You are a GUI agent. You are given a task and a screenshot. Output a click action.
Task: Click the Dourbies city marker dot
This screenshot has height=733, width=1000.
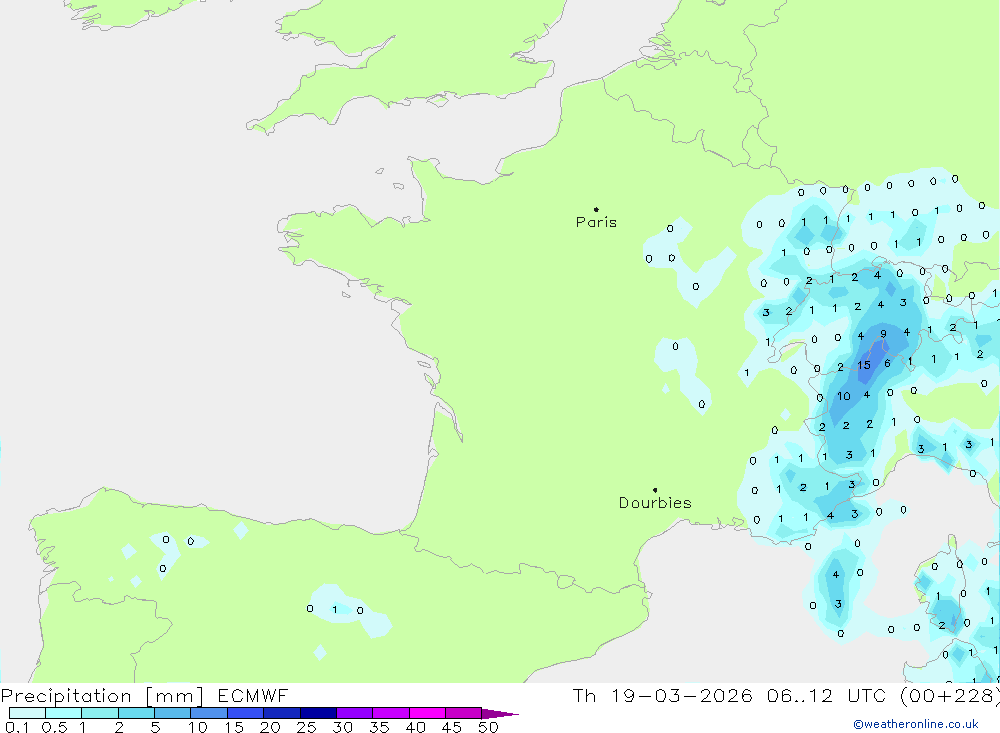click(x=655, y=490)
